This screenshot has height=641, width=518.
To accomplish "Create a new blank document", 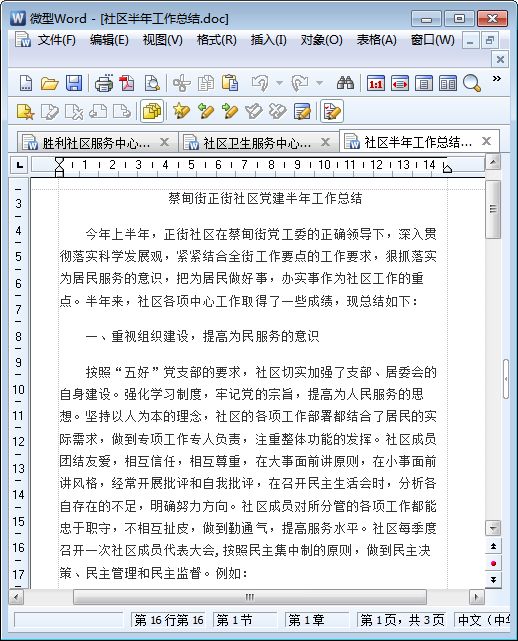I will (26, 83).
